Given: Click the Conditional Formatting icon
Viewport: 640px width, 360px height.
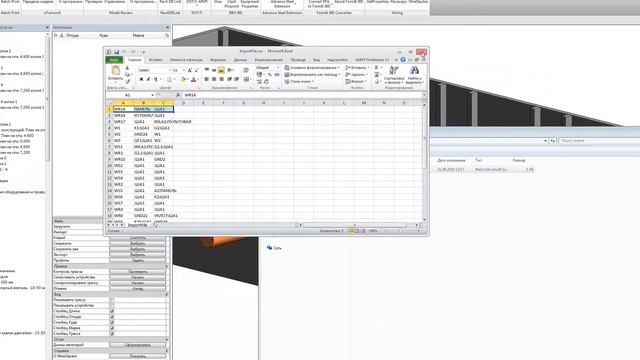Looking at the screenshot, I should (x=287, y=68).
